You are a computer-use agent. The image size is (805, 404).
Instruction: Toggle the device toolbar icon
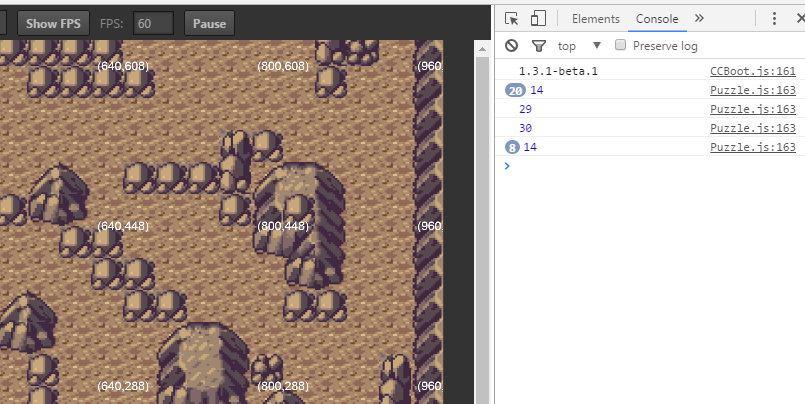[x=538, y=18]
